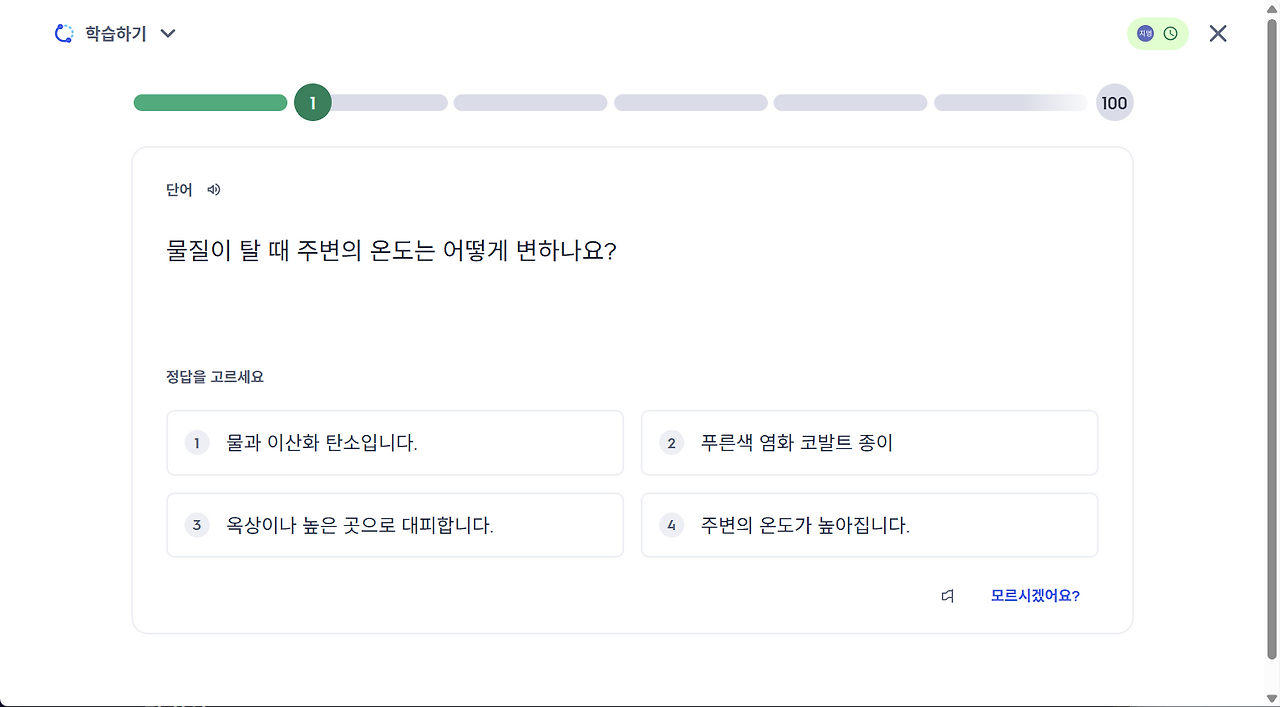
Task: Select answer 물과 이산화 탄소입니다.
Action: pos(394,443)
